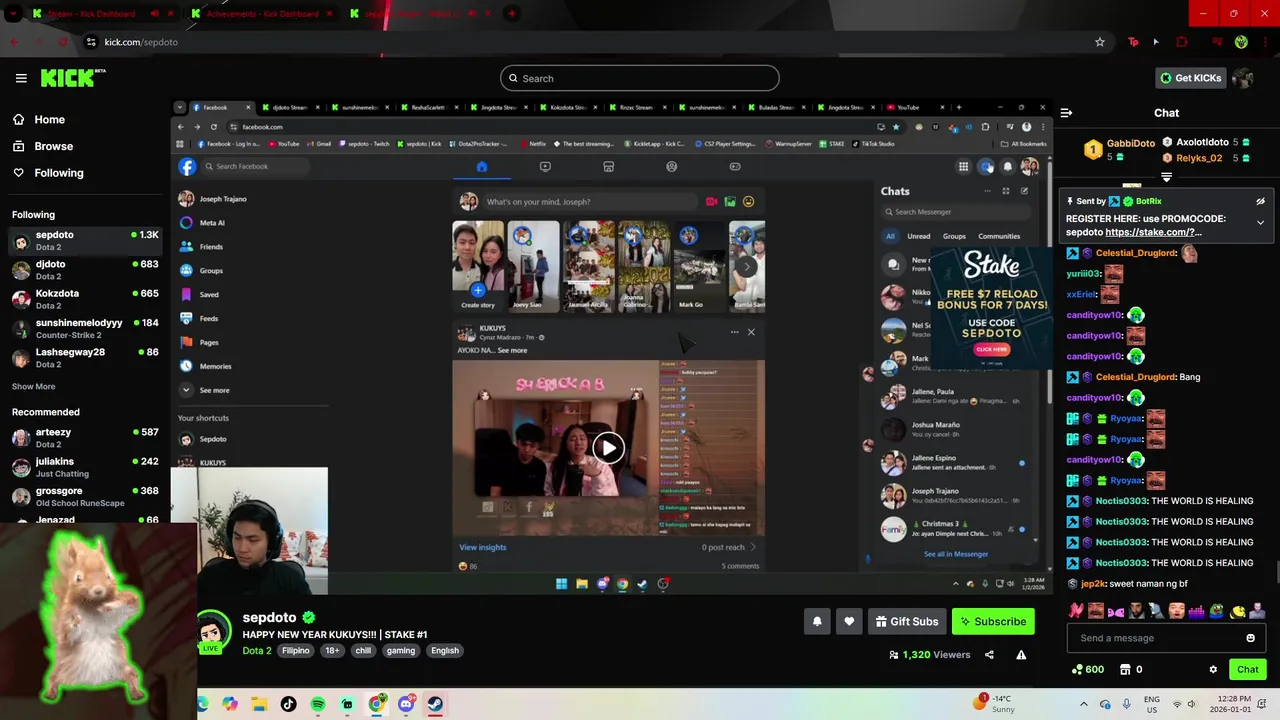Open the tab search dropdown arrow
The image size is (1280, 720).
(x=13, y=14)
